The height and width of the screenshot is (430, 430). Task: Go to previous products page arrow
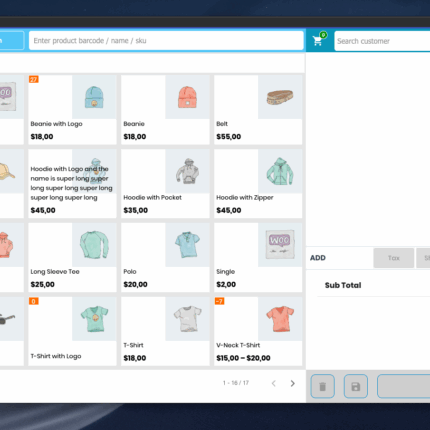tap(274, 384)
